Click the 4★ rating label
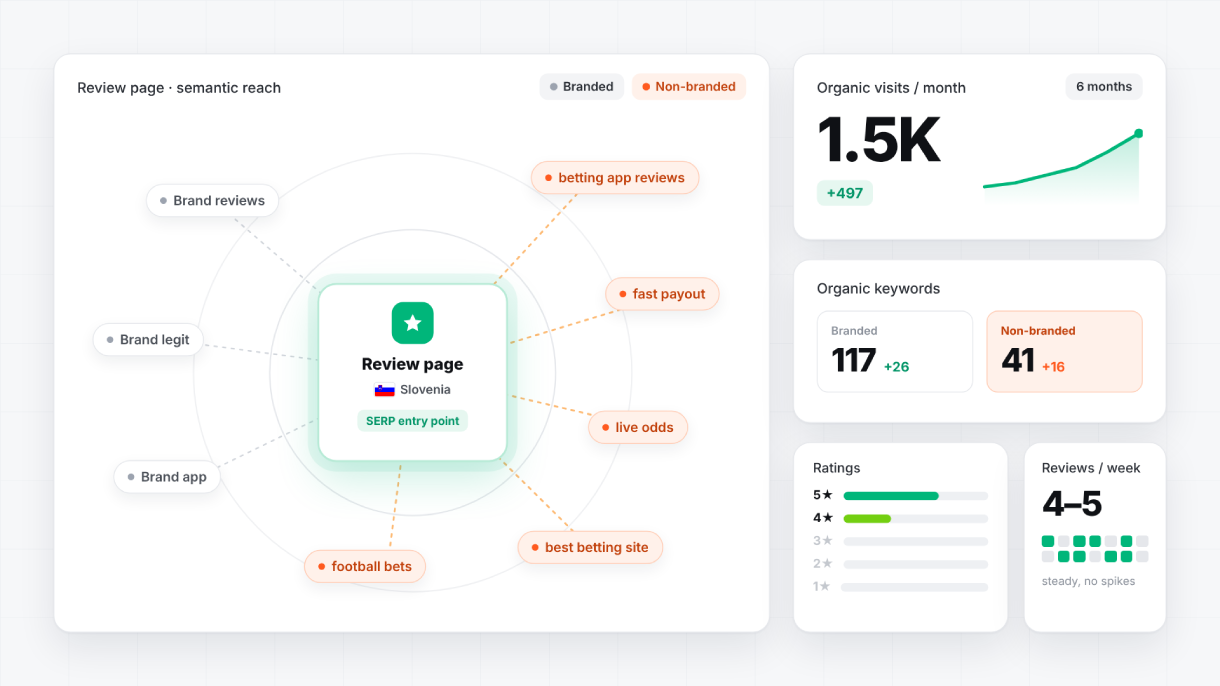 823,518
